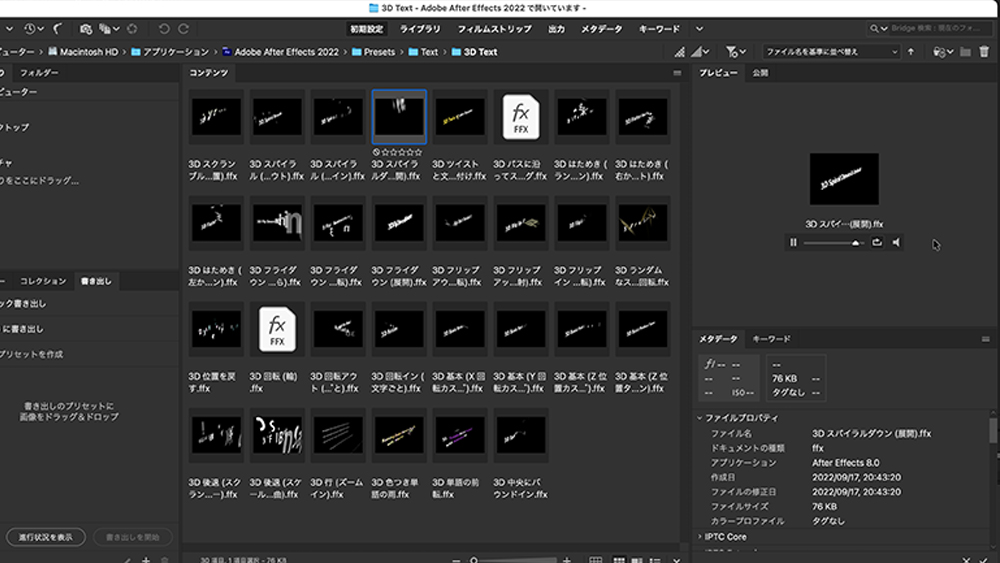
Task: Pause the preview playback
Action: pos(793,242)
